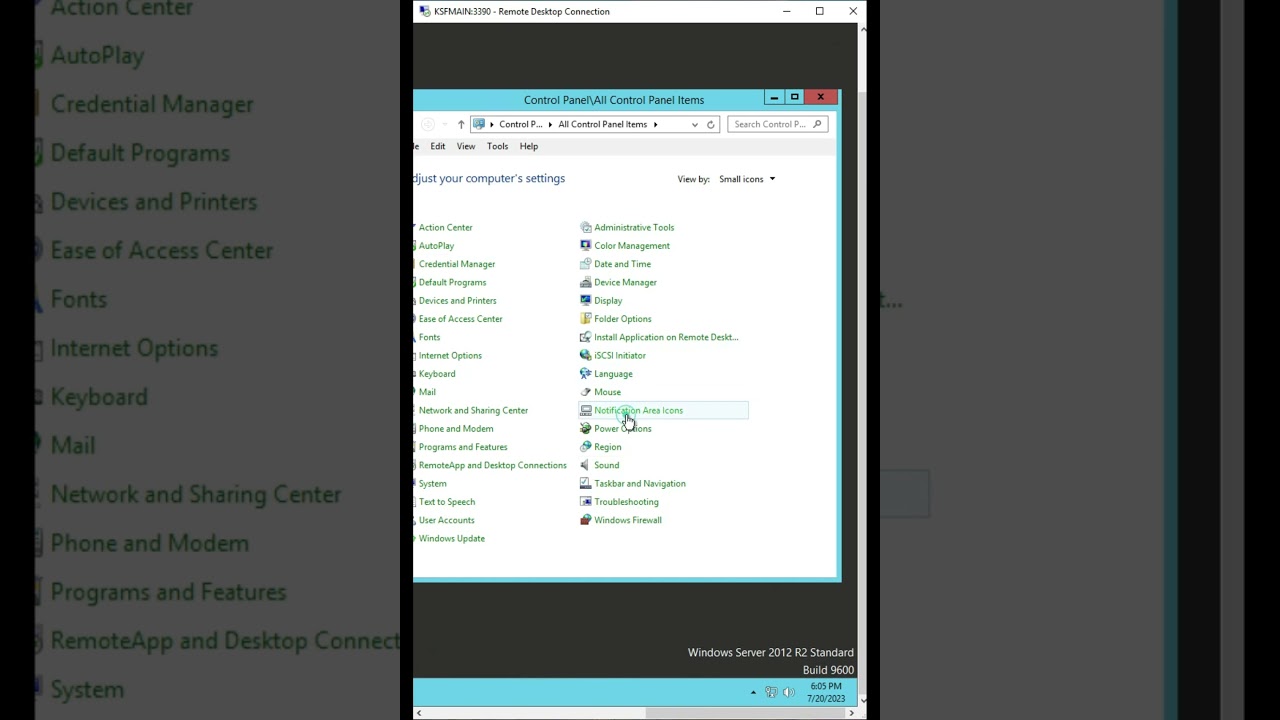Show hidden tray icons arrow

(x=753, y=692)
